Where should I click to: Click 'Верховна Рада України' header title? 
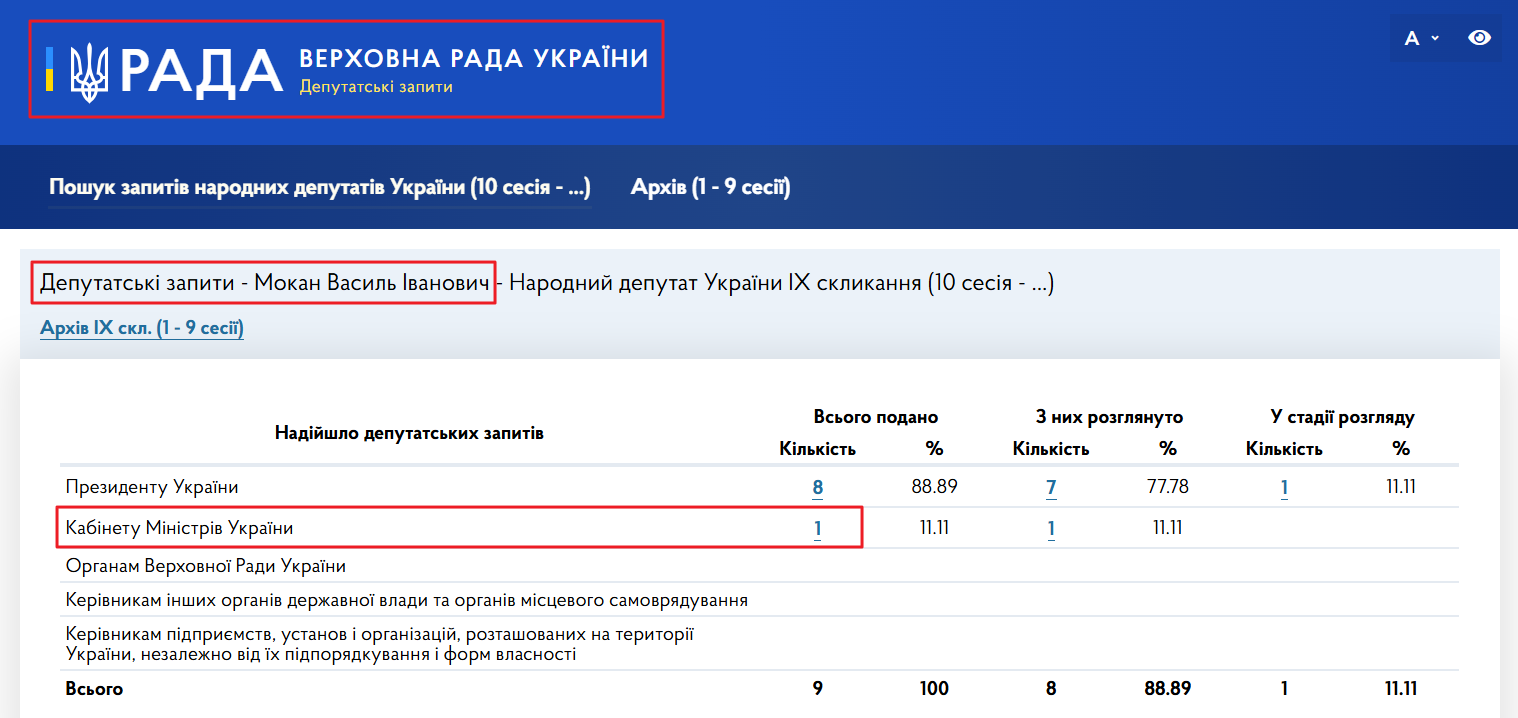click(x=474, y=58)
